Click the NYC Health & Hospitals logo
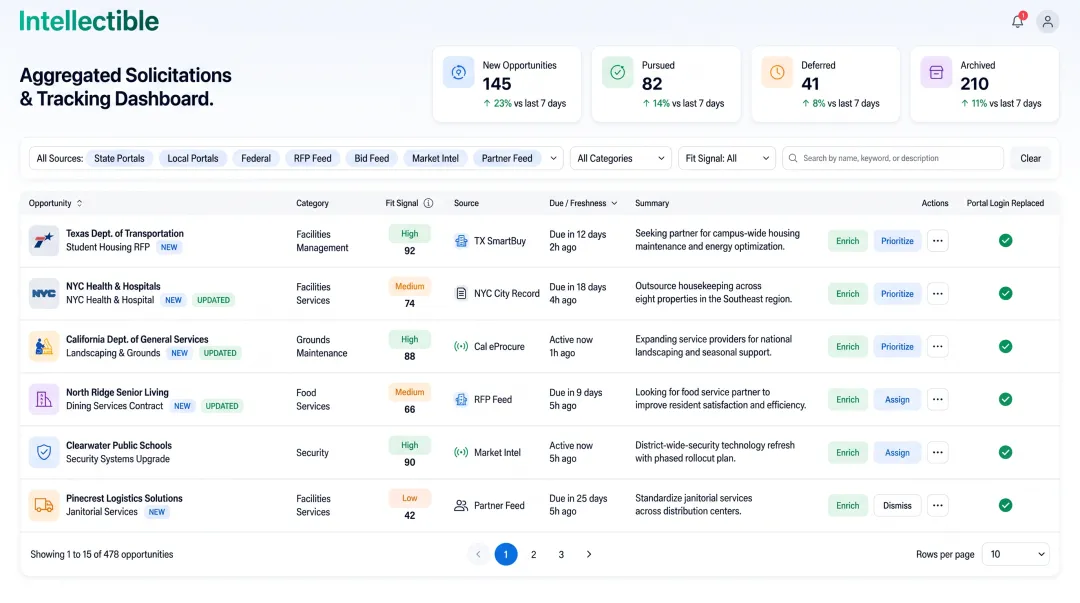This screenshot has height=603, width=1080. (x=43, y=294)
